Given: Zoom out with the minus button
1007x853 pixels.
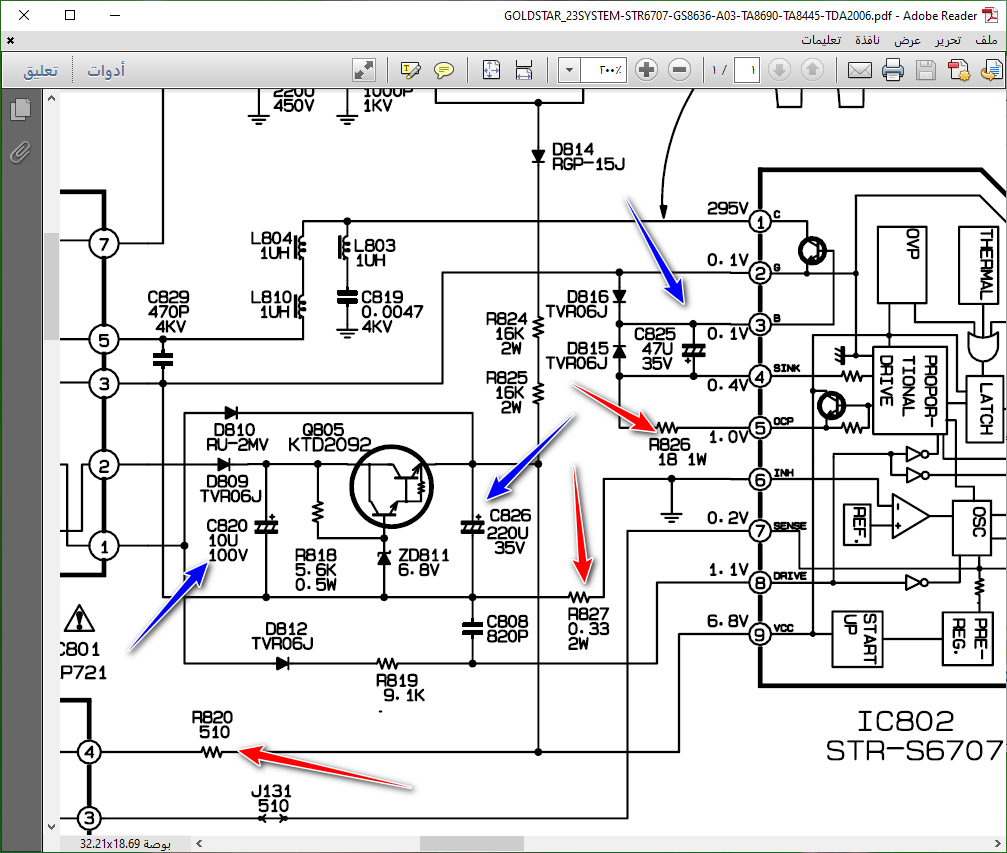Looking at the screenshot, I should (679, 69).
